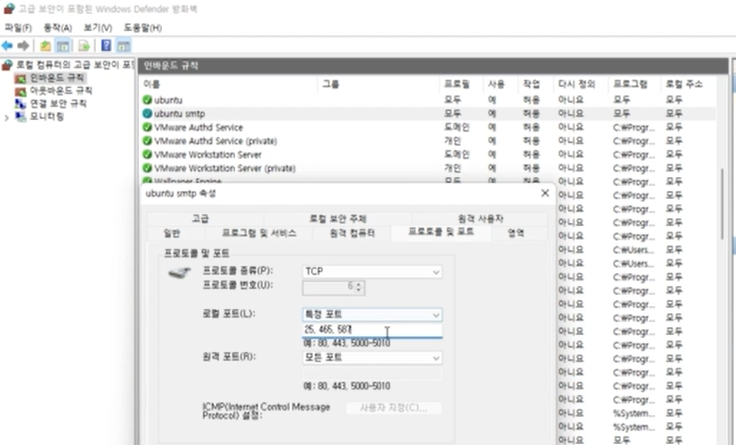Screen dimensions: 736x445
Task: Open the 파일(F) menu
Action: (x=18, y=28)
